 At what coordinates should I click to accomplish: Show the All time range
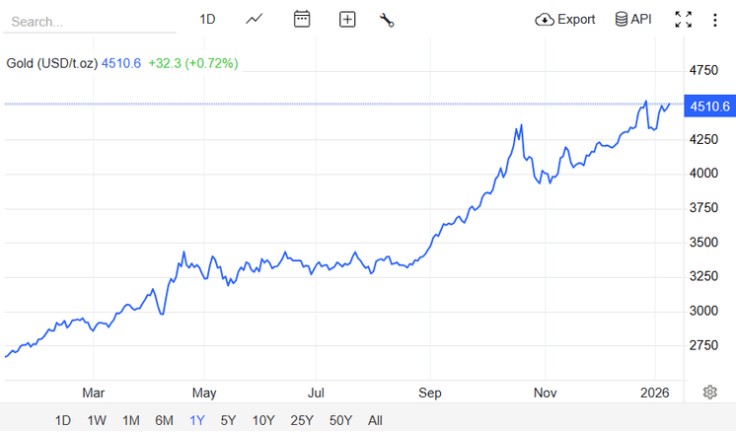point(375,420)
